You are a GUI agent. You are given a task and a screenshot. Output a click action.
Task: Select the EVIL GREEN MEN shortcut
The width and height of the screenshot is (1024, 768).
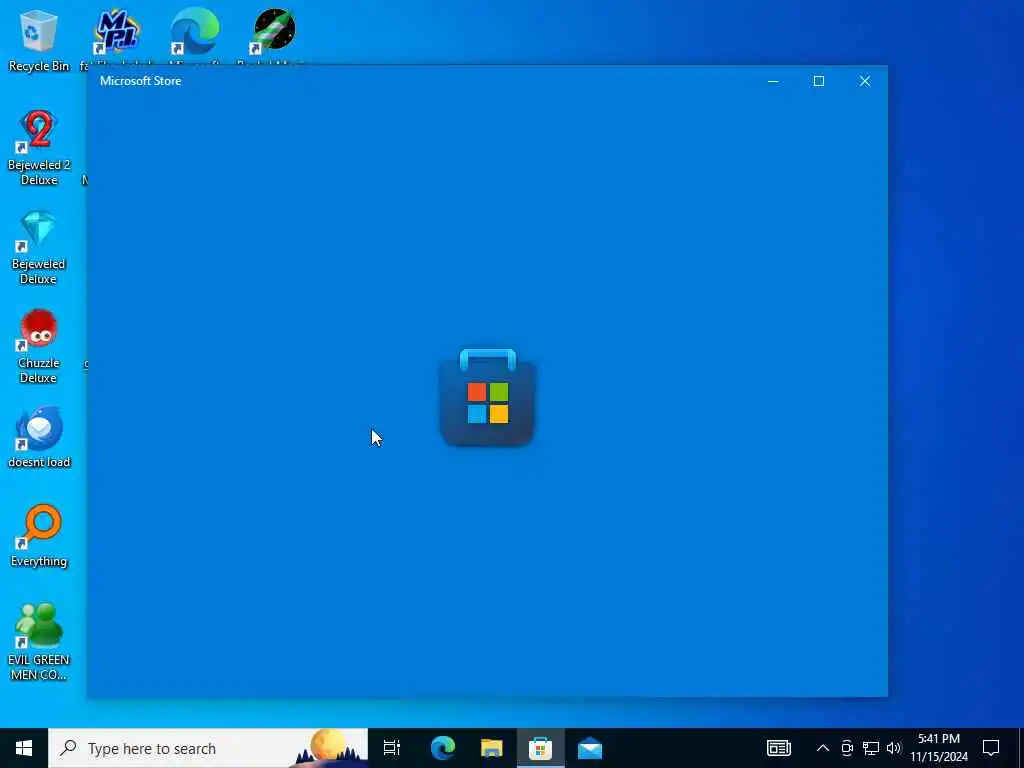pos(39,641)
